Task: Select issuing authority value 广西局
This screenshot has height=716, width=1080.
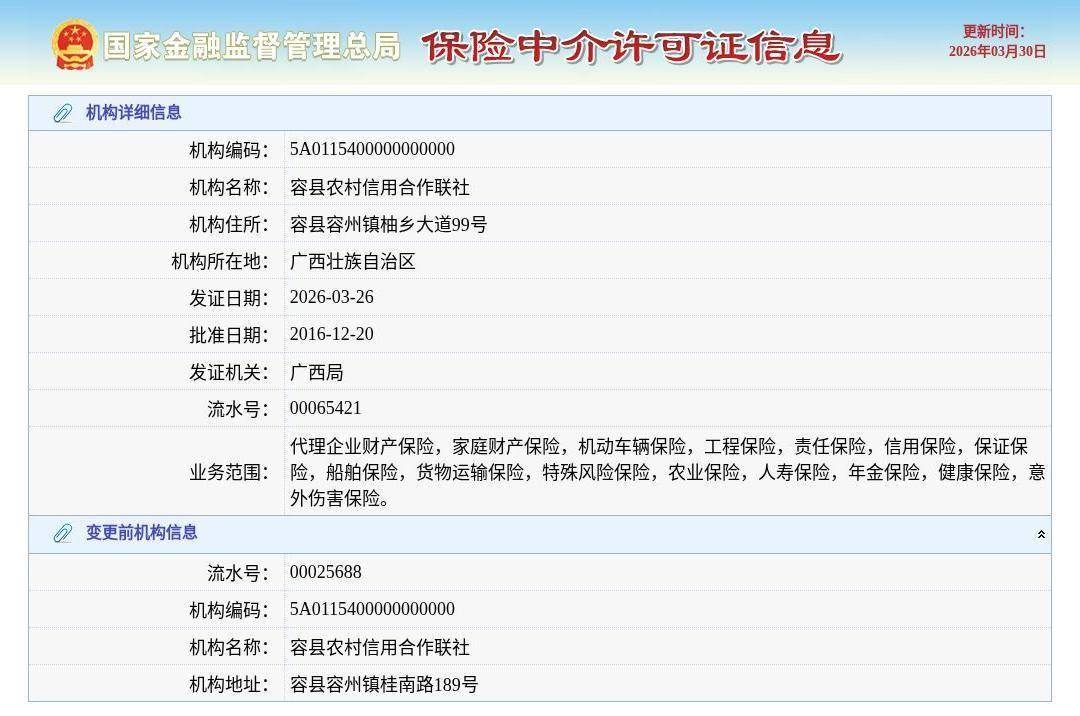Action: point(316,372)
